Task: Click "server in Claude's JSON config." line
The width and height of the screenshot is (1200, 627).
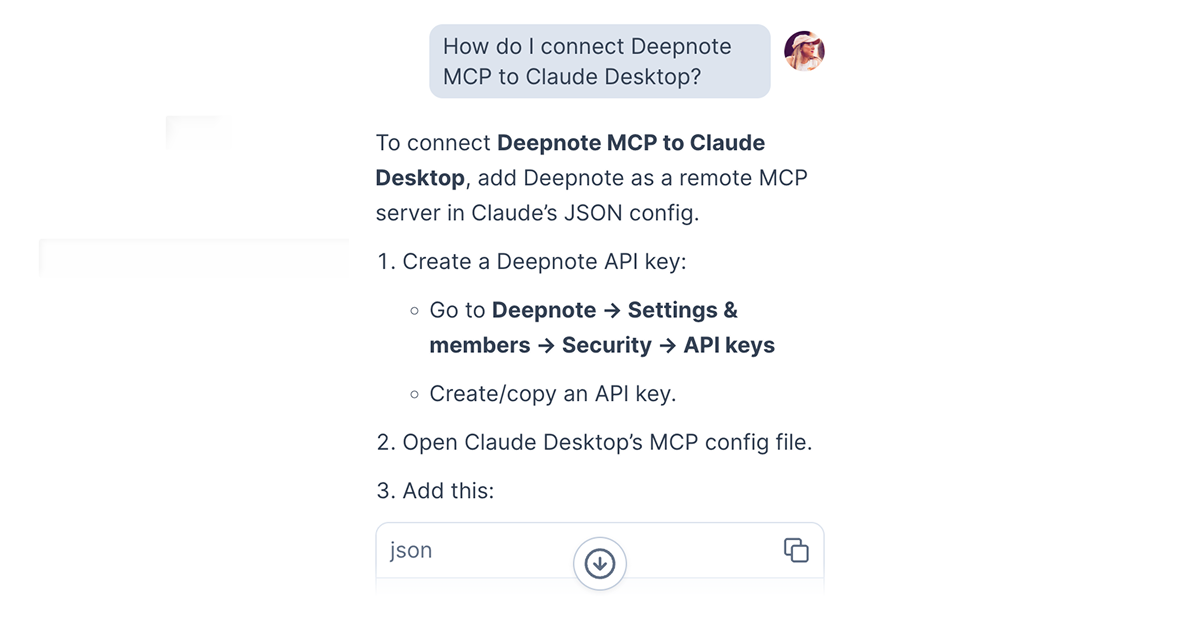Action: [538, 214]
